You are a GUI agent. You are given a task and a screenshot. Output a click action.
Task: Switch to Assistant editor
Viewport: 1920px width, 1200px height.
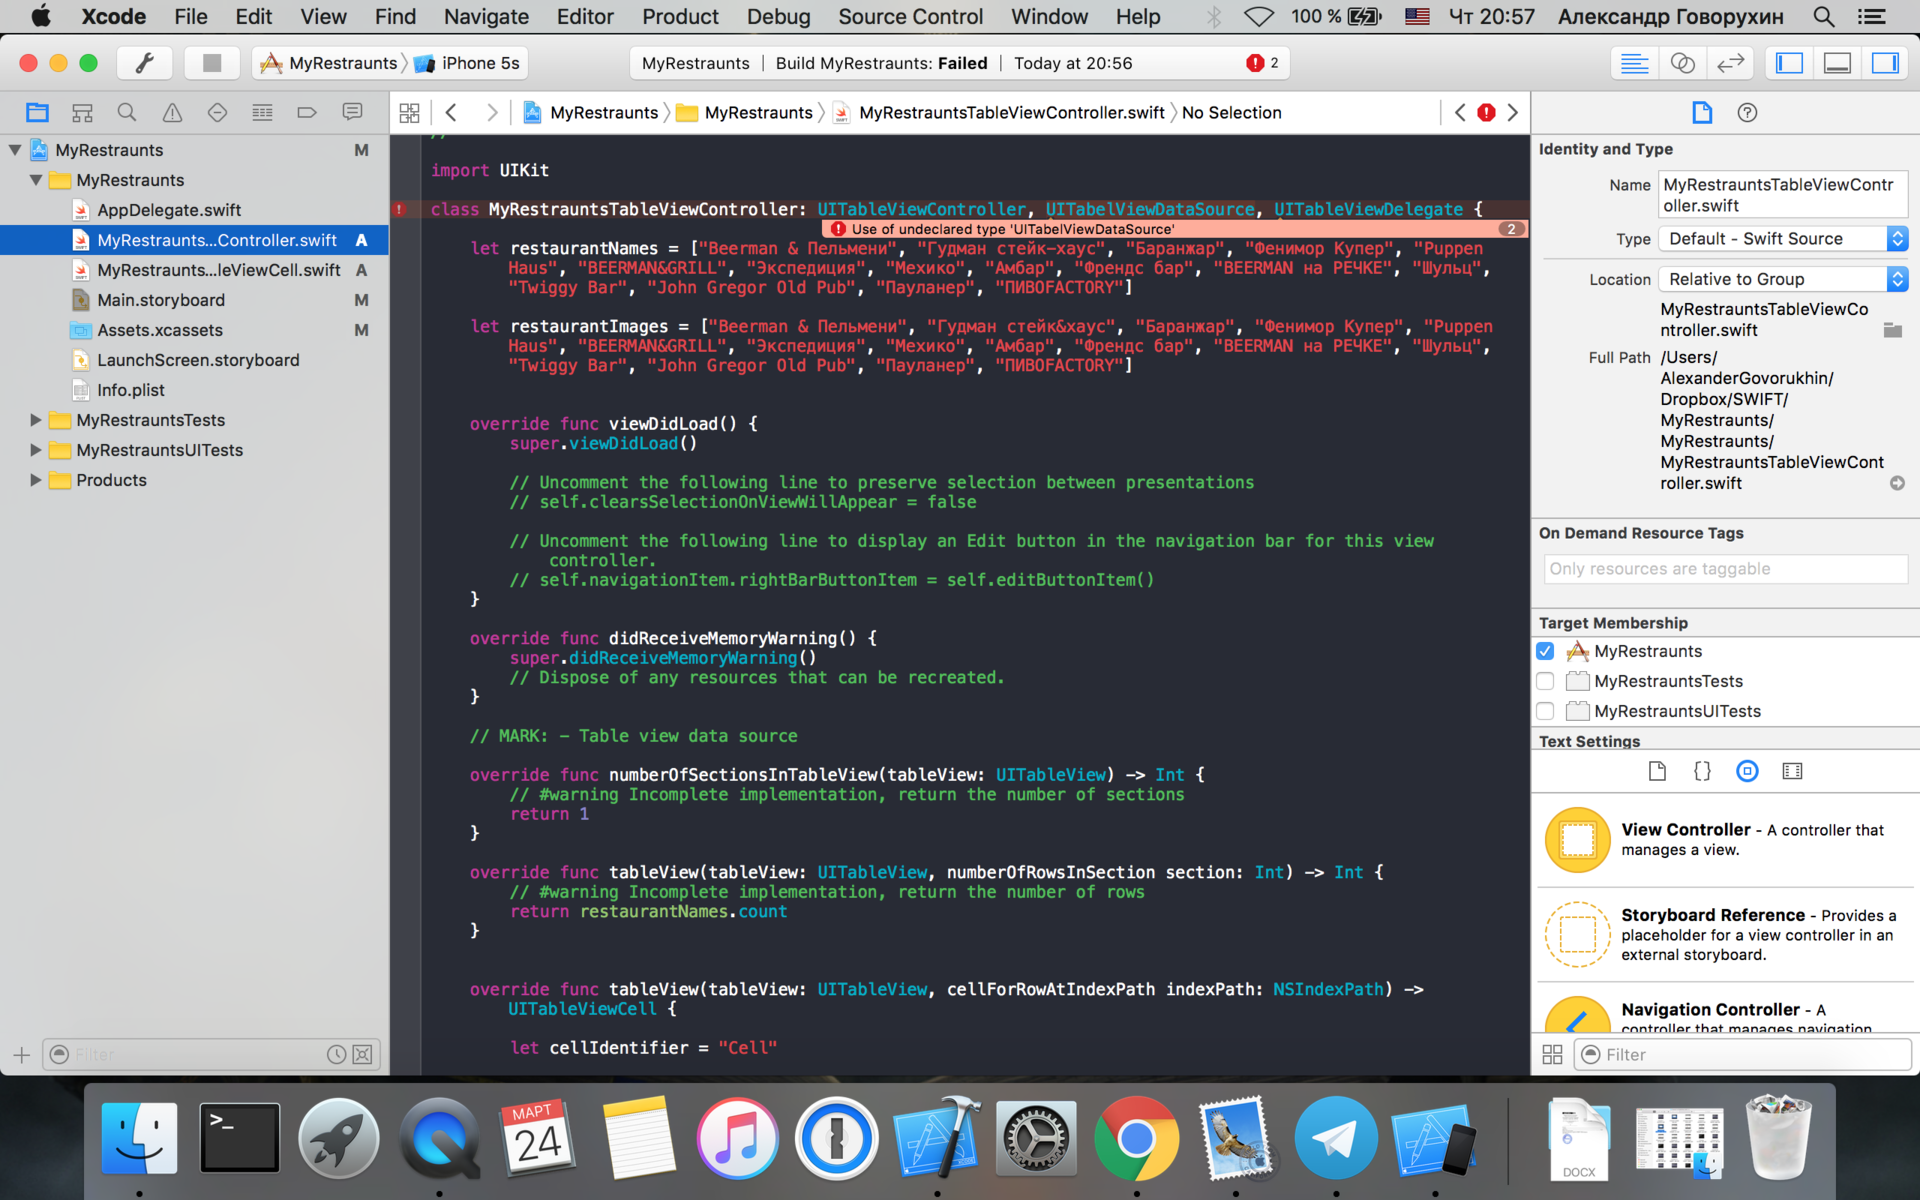pyautogui.click(x=1682, y=63)
